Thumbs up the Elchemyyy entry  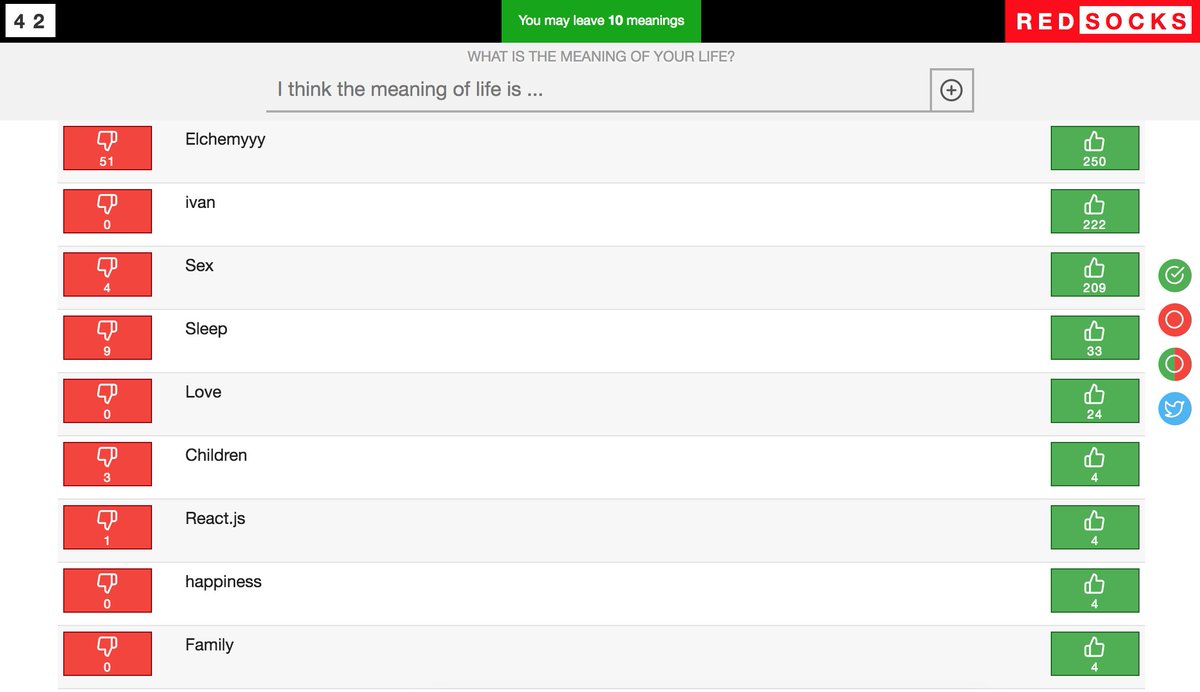(x=1094, y=148)
